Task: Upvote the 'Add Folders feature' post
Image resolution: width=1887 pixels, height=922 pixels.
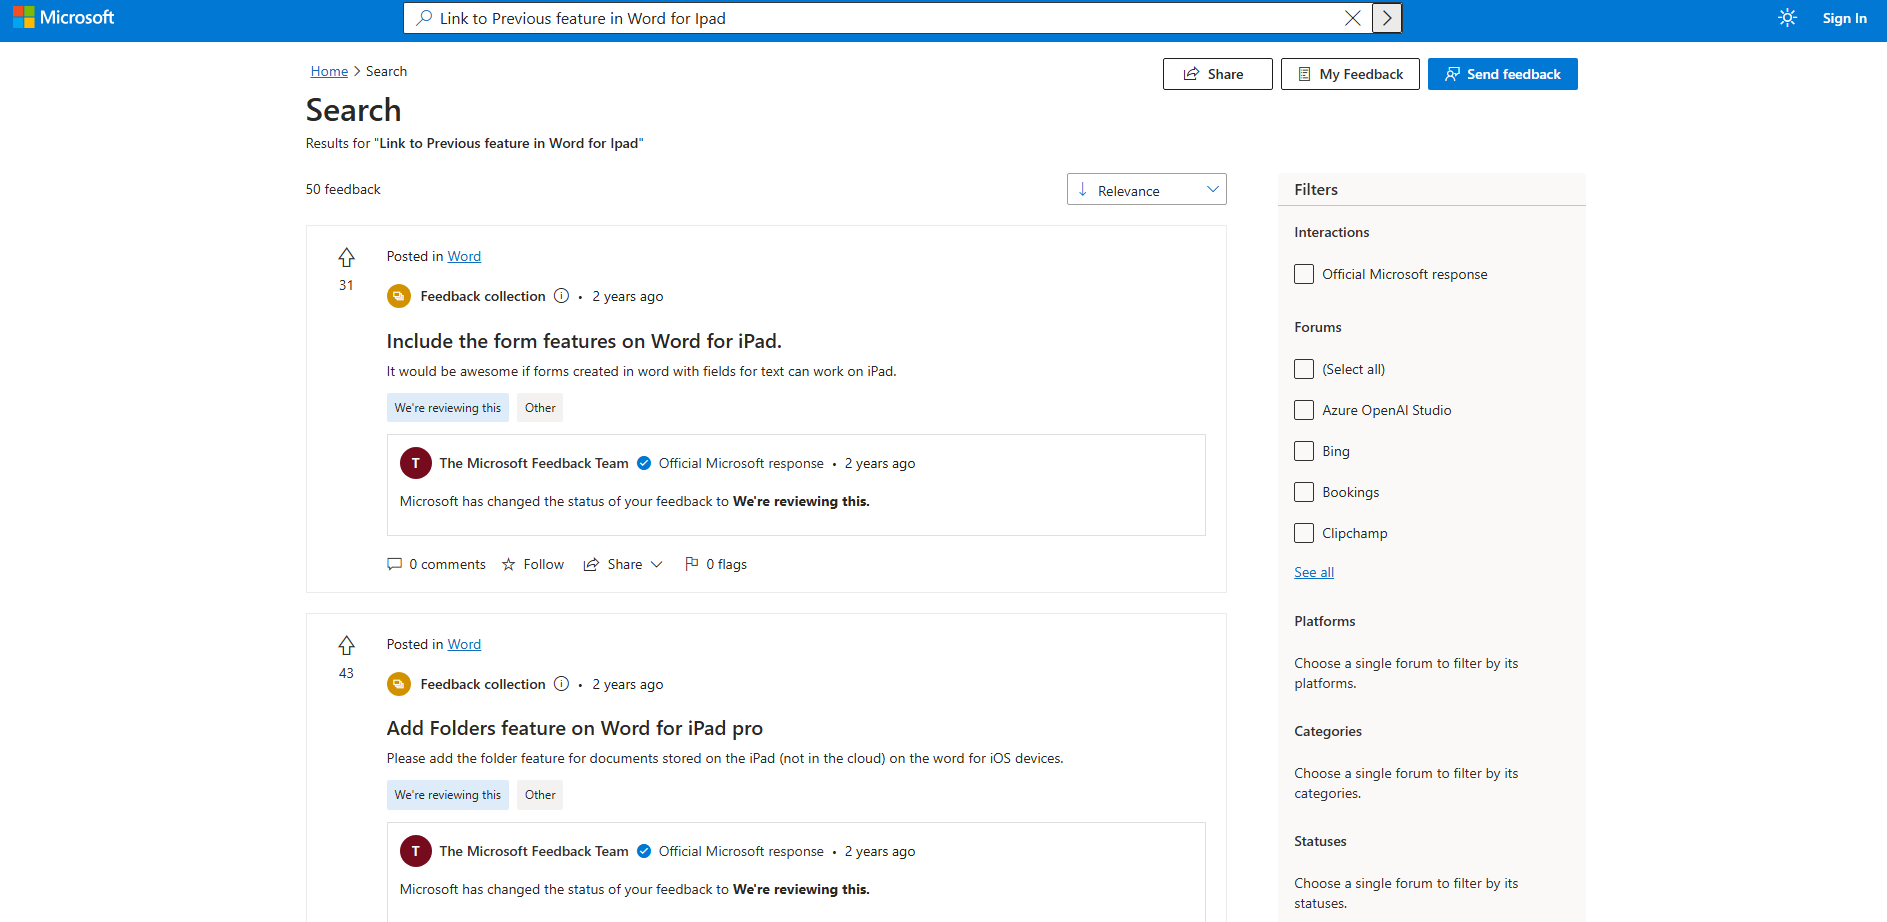Action: (x=346, y=646)
